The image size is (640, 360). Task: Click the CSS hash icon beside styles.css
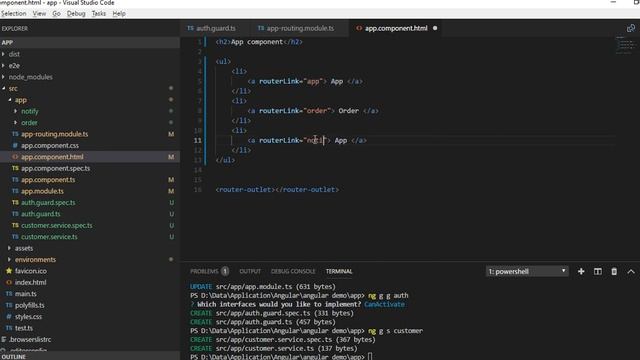(9, 316)
